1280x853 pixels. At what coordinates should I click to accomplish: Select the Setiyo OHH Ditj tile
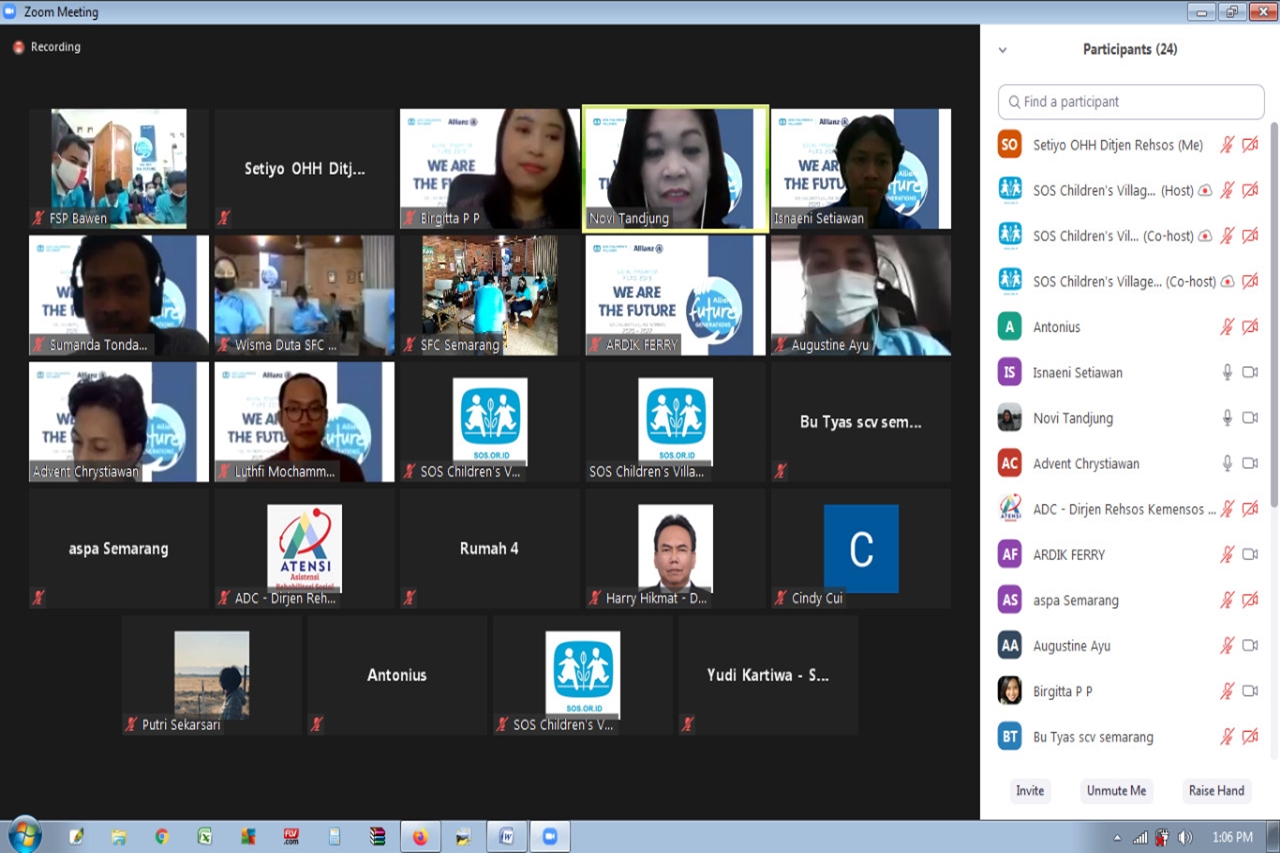[304, 169]
